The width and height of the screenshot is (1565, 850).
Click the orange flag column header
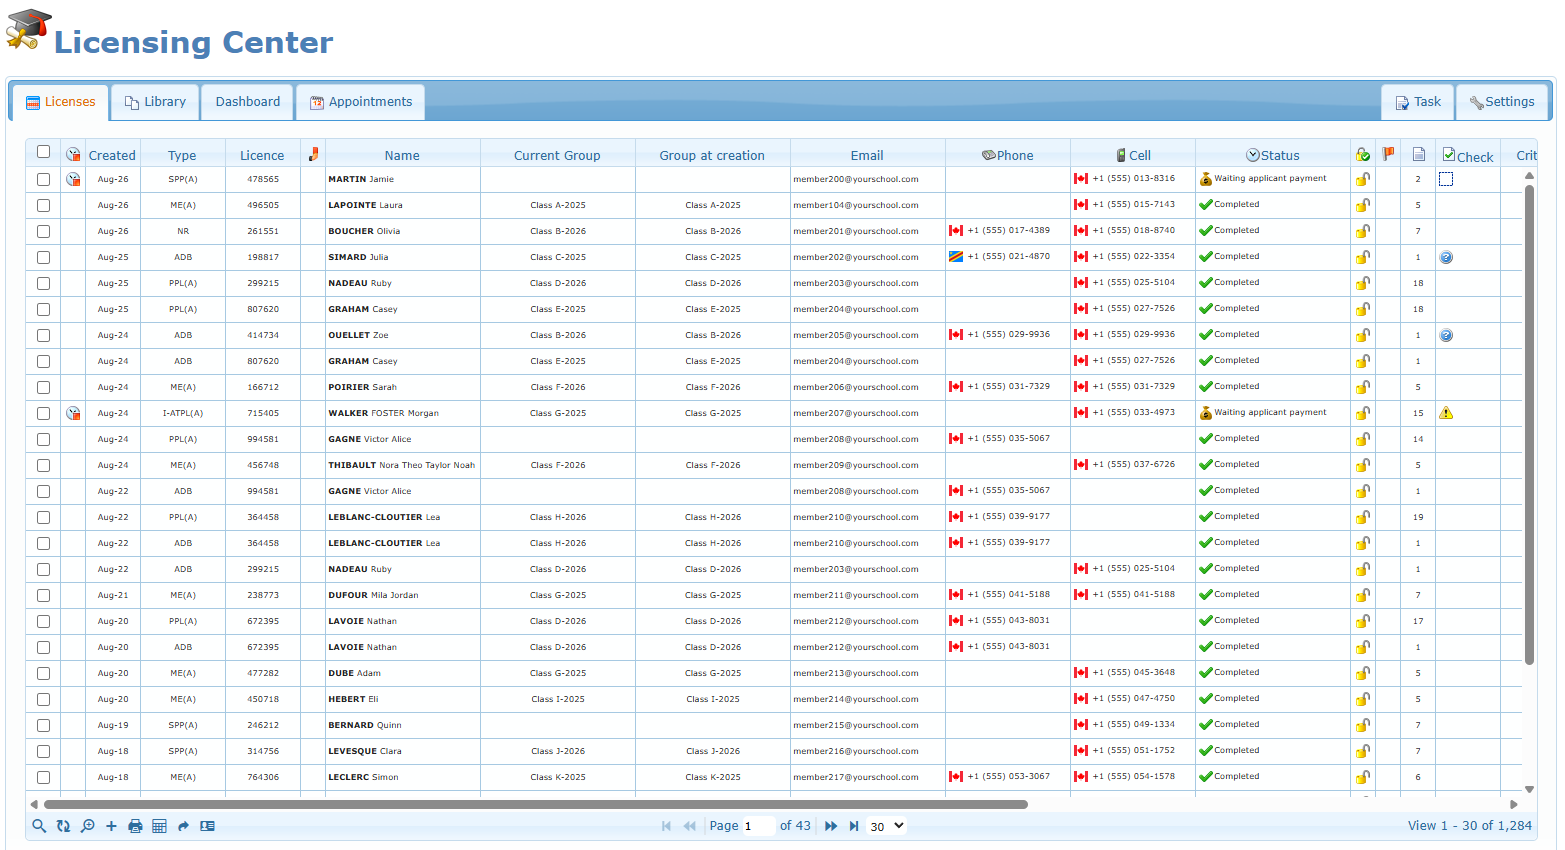tap(1388, 154)
